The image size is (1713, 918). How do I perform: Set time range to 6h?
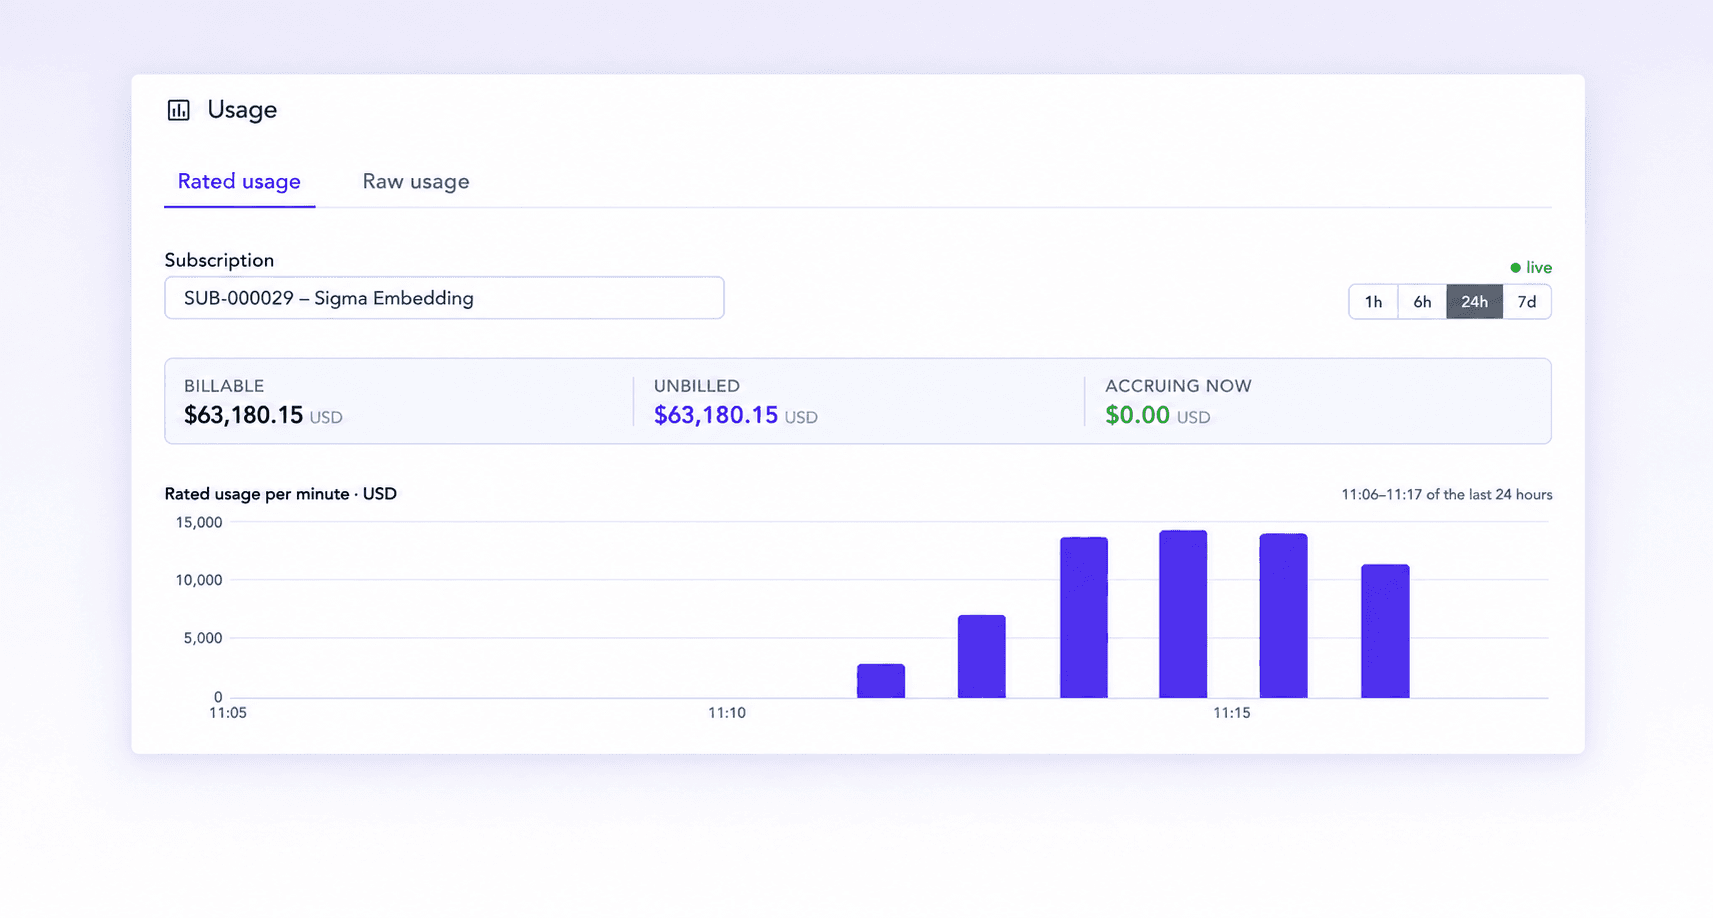click(x=1422, y=302)
